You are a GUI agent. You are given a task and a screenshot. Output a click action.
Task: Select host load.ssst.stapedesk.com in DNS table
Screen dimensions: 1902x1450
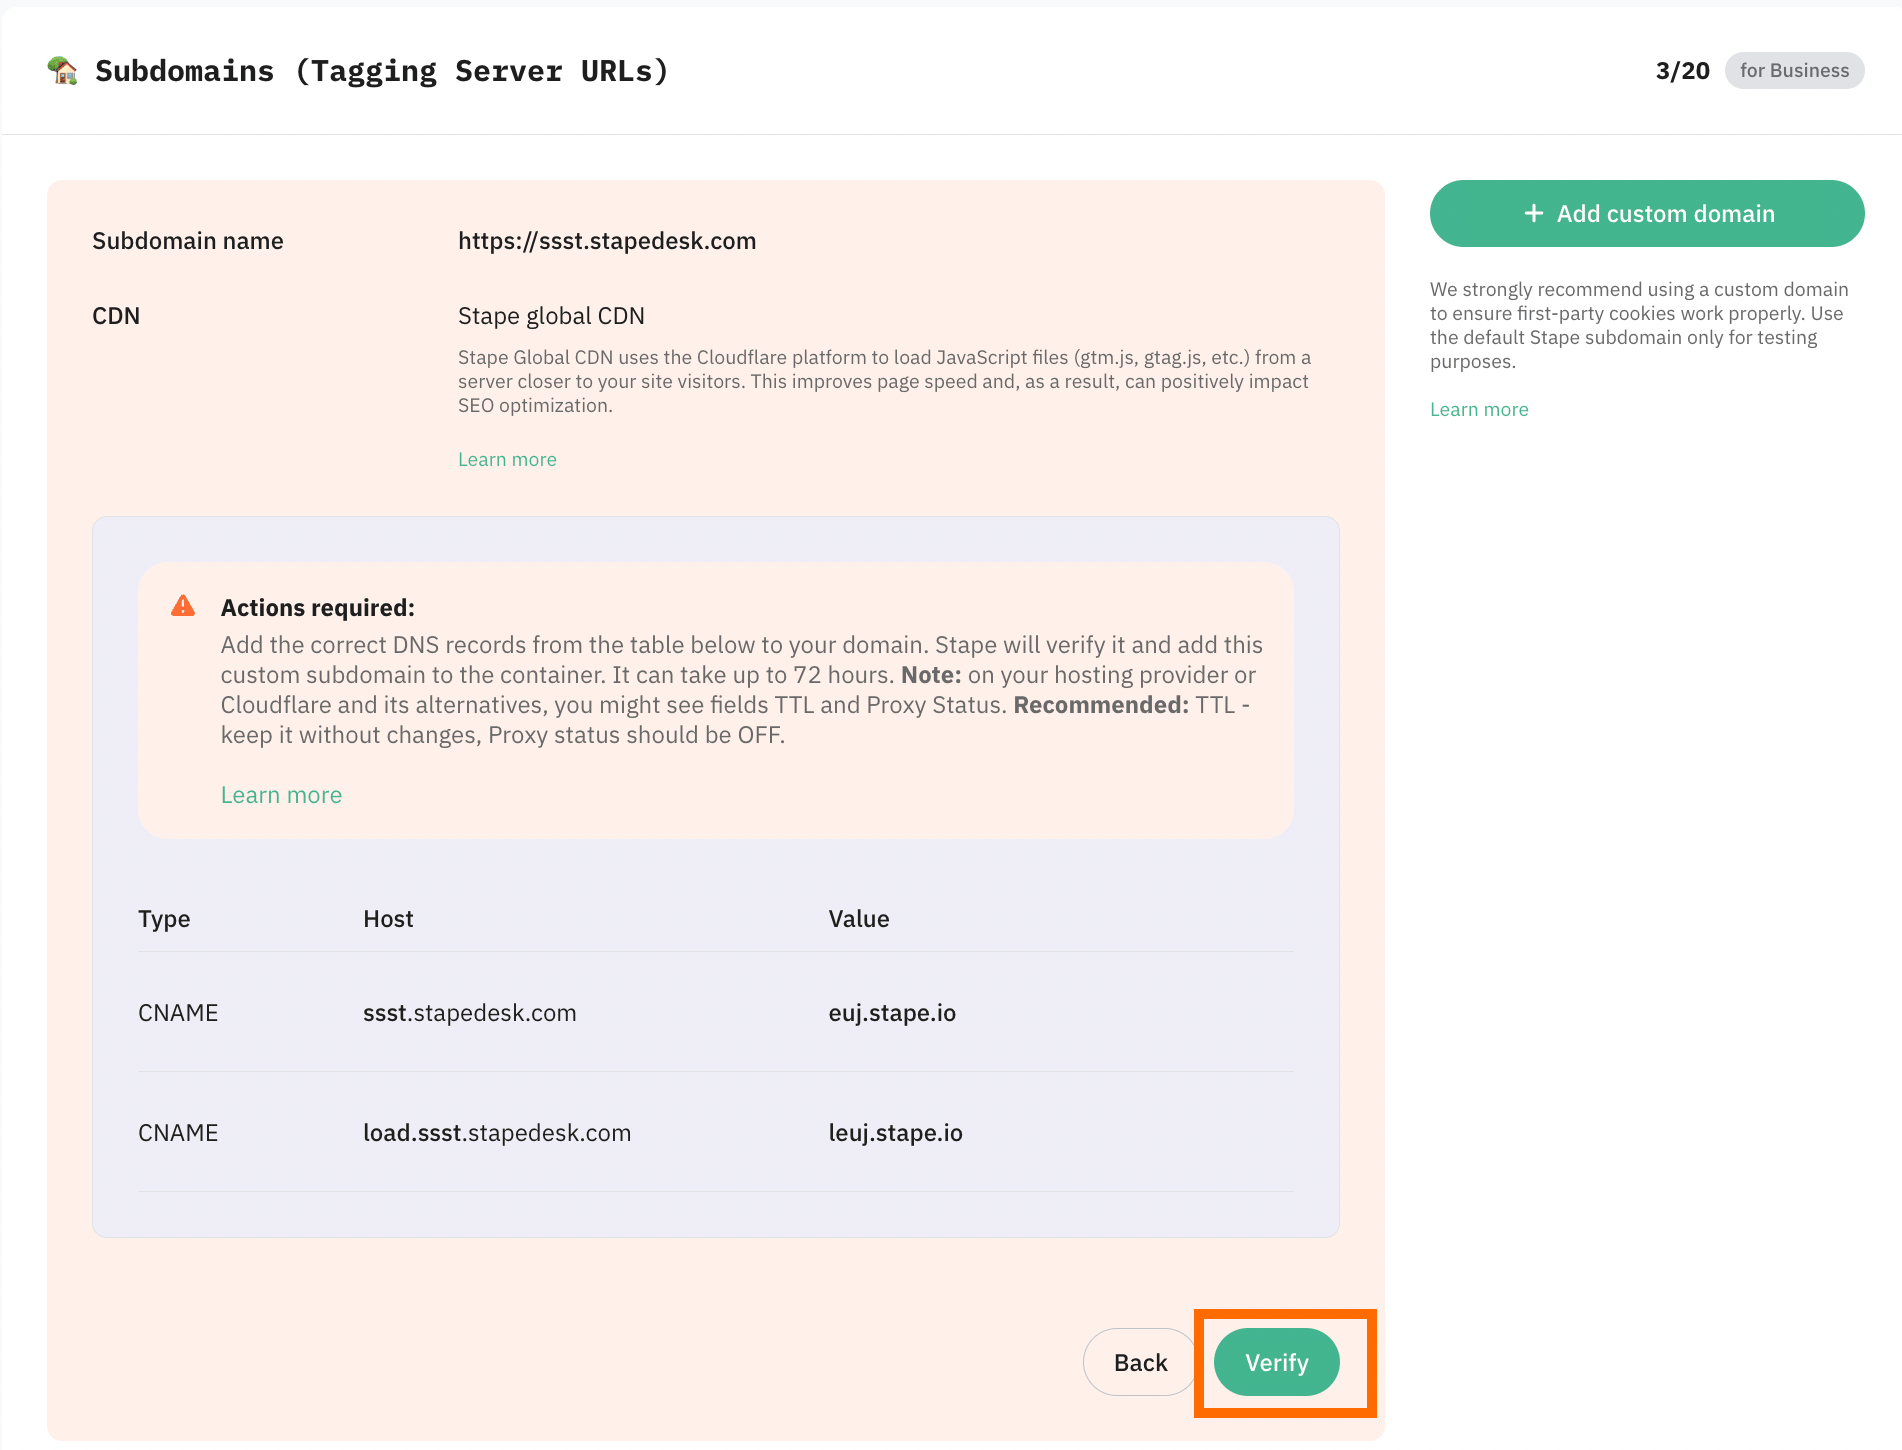[497, 1133]
